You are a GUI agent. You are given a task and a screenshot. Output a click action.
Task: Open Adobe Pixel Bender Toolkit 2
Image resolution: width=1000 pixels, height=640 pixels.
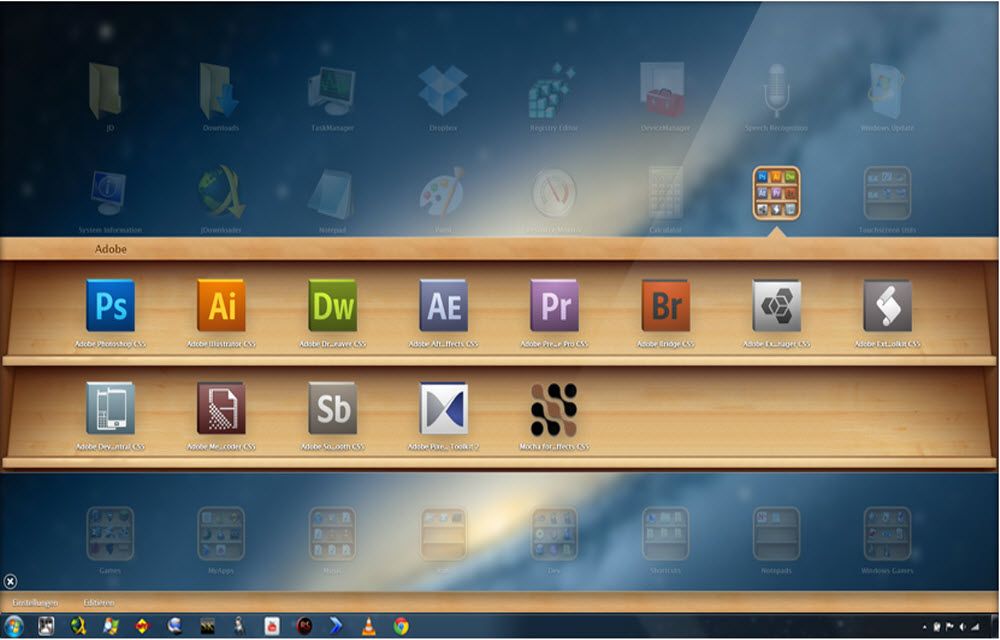pos(443,408)
